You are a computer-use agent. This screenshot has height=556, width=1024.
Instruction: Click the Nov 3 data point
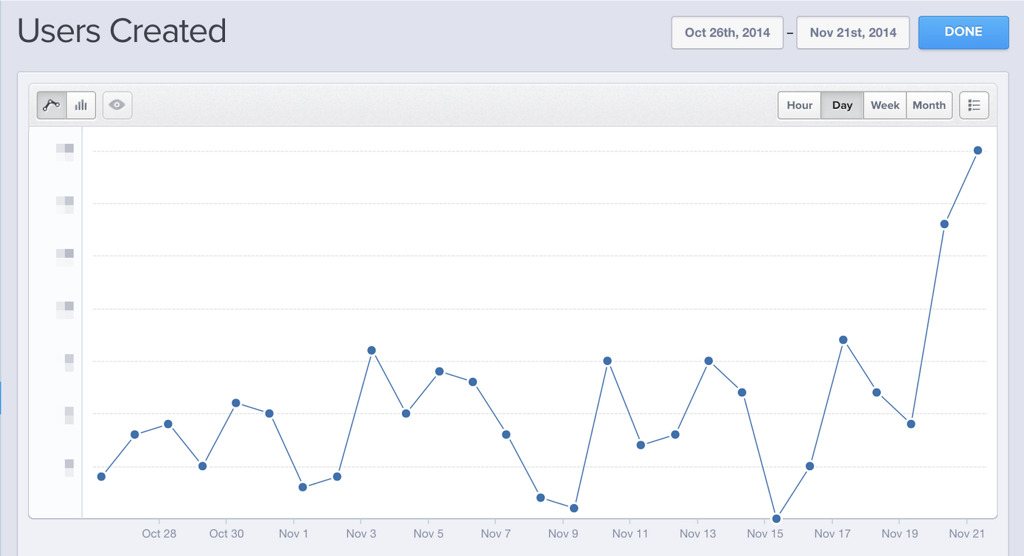372,350
